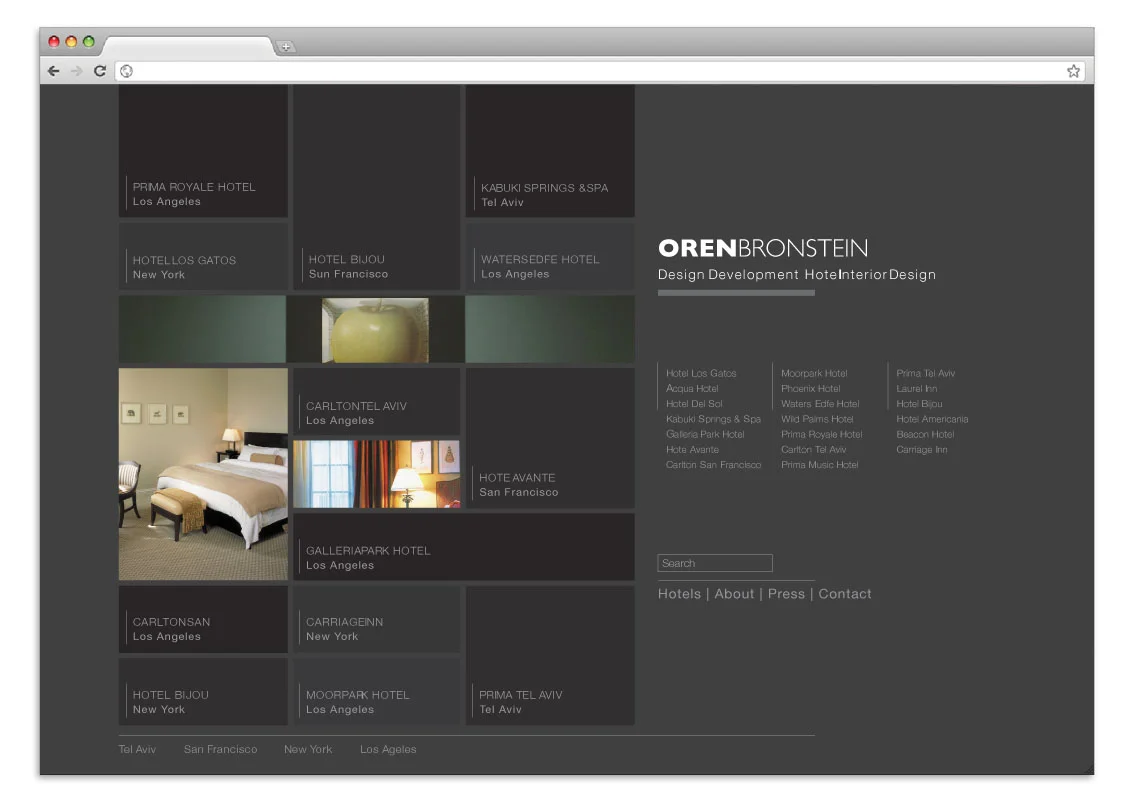This screenshot has width=1134, height=802.
Task: Reload the page with the refresh icon
Action: [x=100, y=71]
